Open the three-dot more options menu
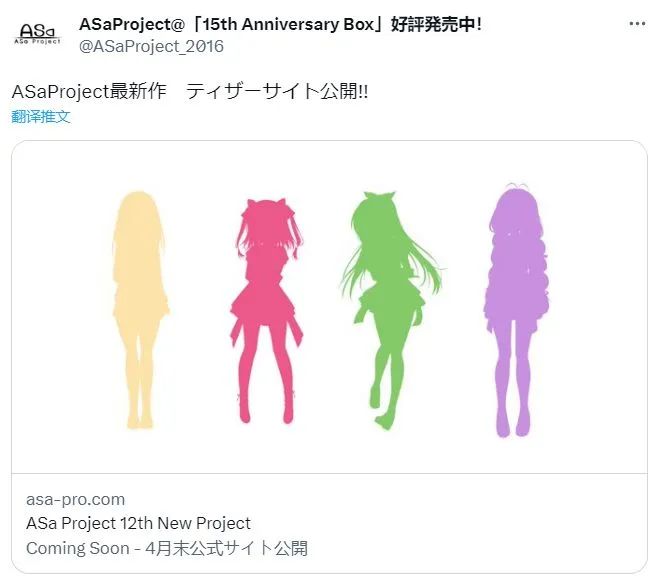Screen dimensions: 656x580 [636, 23]
